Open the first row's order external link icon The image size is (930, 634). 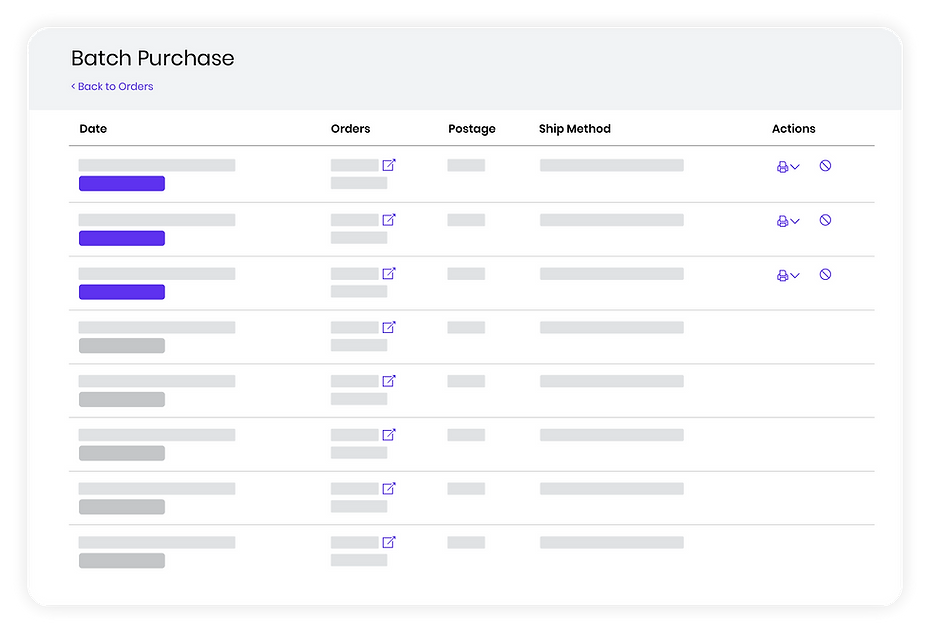[x=389, y=165]
